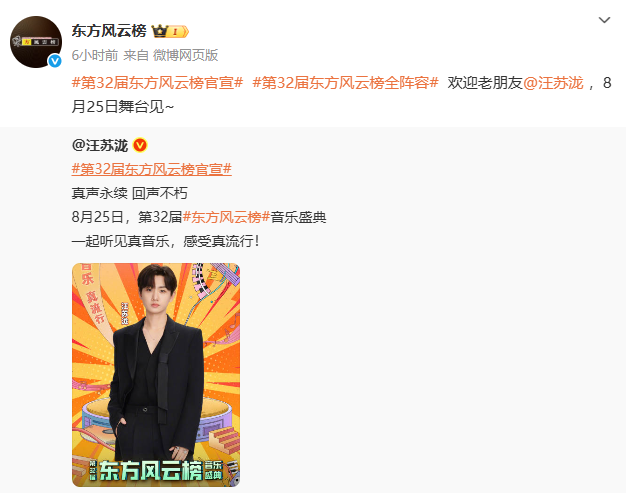The height and width of the screenshot is (493, 626).
Task: Open hashtag 第32届东方风云榜全阵容
Action: [345, 83]
